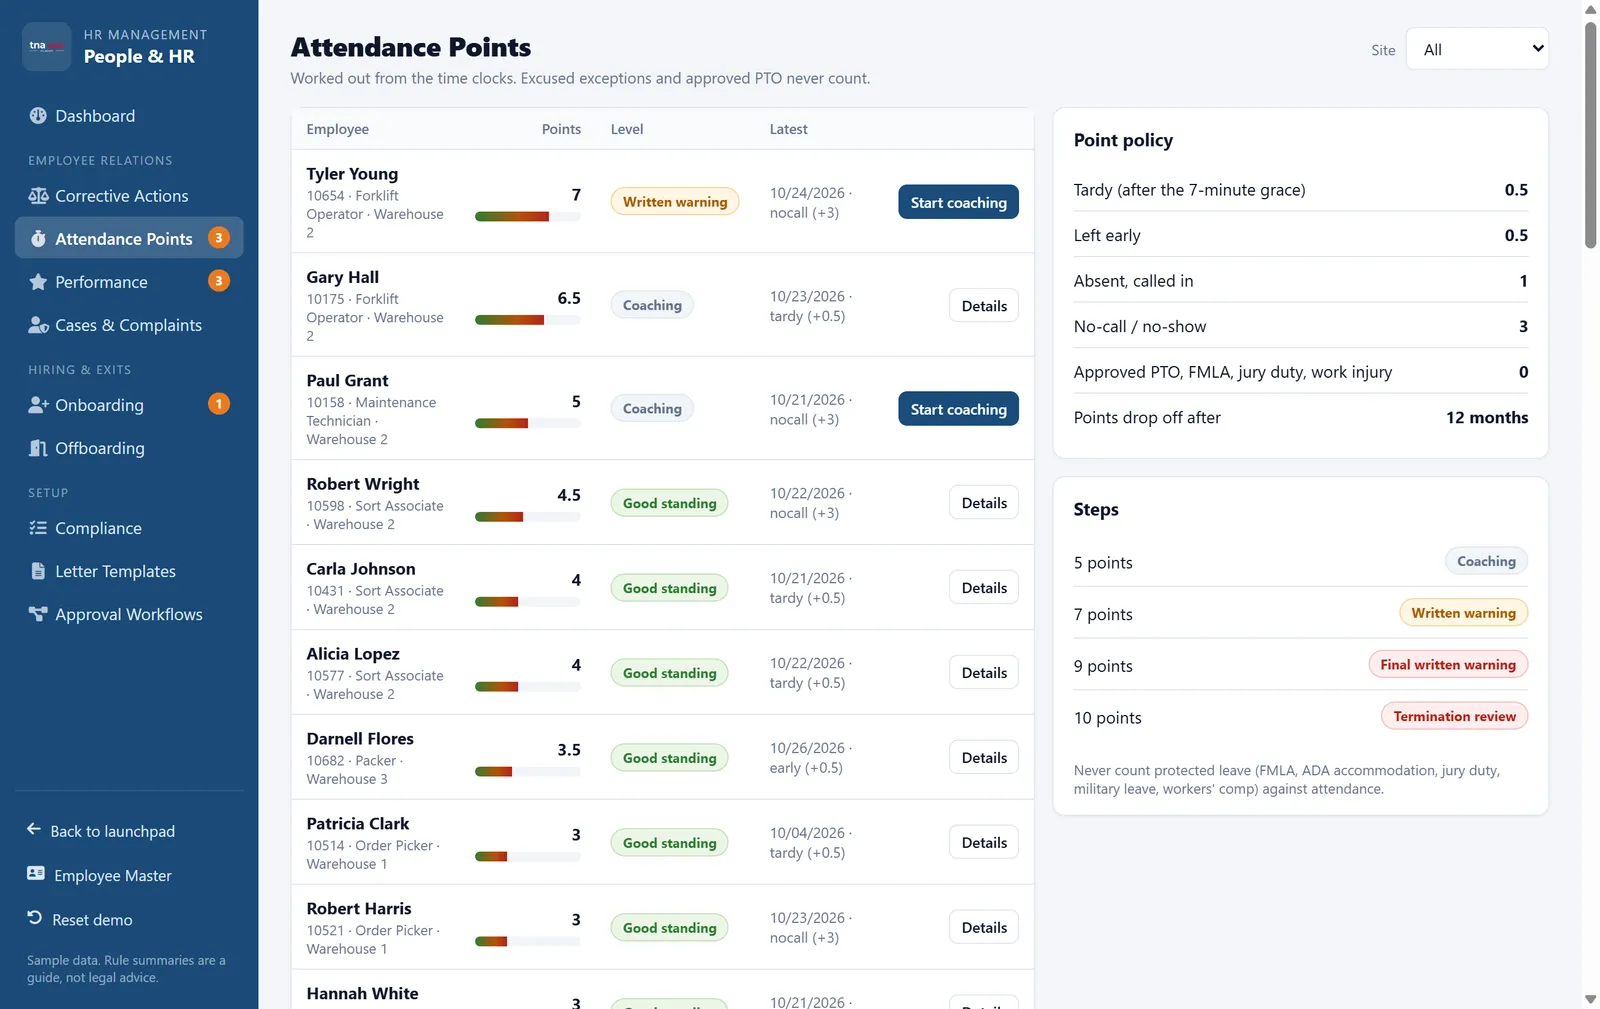Go to Corrective Actions section
Image resolution: width=1600 pixels, height=1009 pixels.
point(129,196)
